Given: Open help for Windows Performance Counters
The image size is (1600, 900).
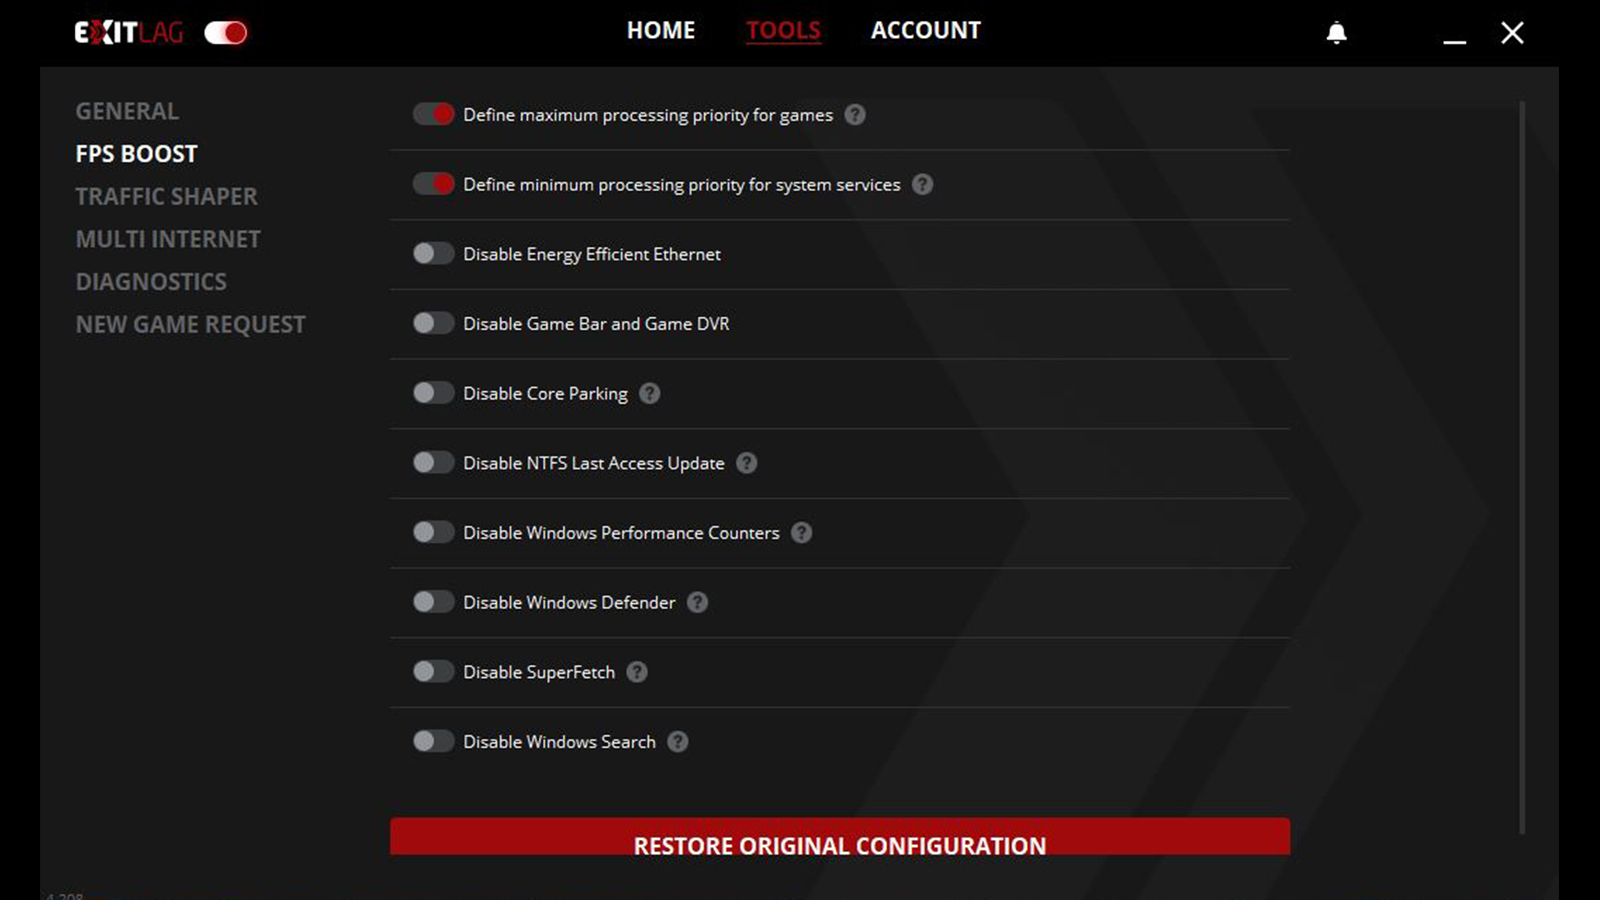Looking at the screenshot, I should coord(801,533).
